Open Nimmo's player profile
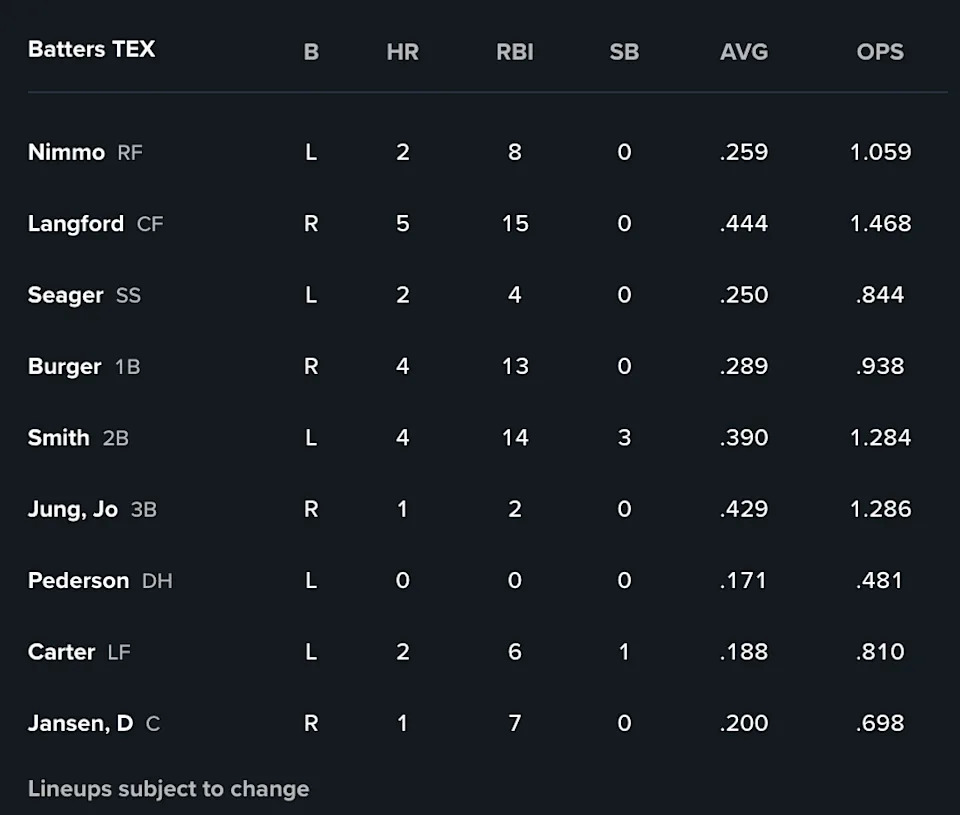 66,152
